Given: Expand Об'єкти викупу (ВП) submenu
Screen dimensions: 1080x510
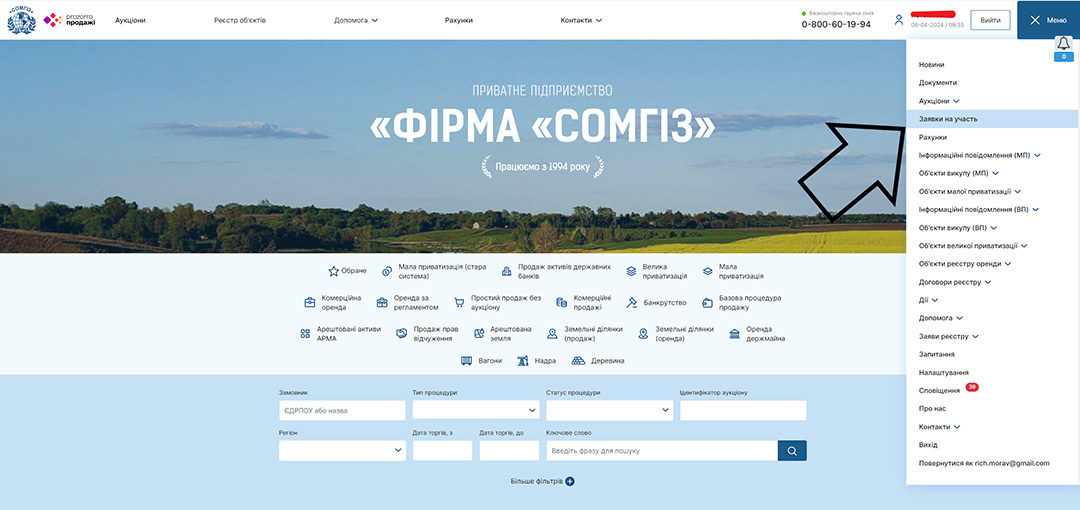Looking at the screenshot, I should (957, 227).
